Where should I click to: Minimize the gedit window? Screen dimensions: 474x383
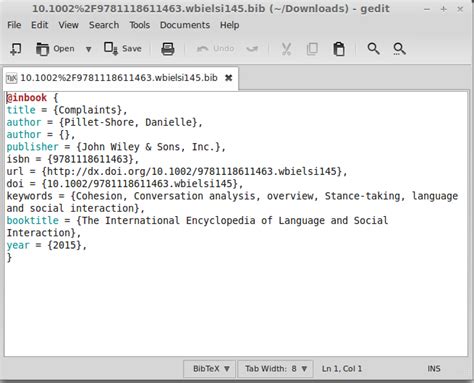427,9
